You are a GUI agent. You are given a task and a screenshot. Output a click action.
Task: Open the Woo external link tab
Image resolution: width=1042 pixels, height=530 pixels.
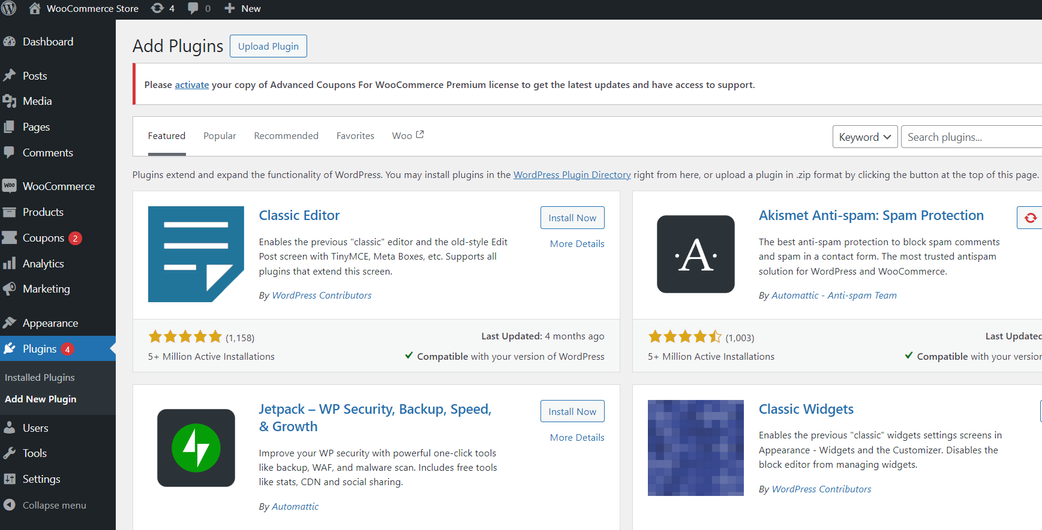coord(407,136)
